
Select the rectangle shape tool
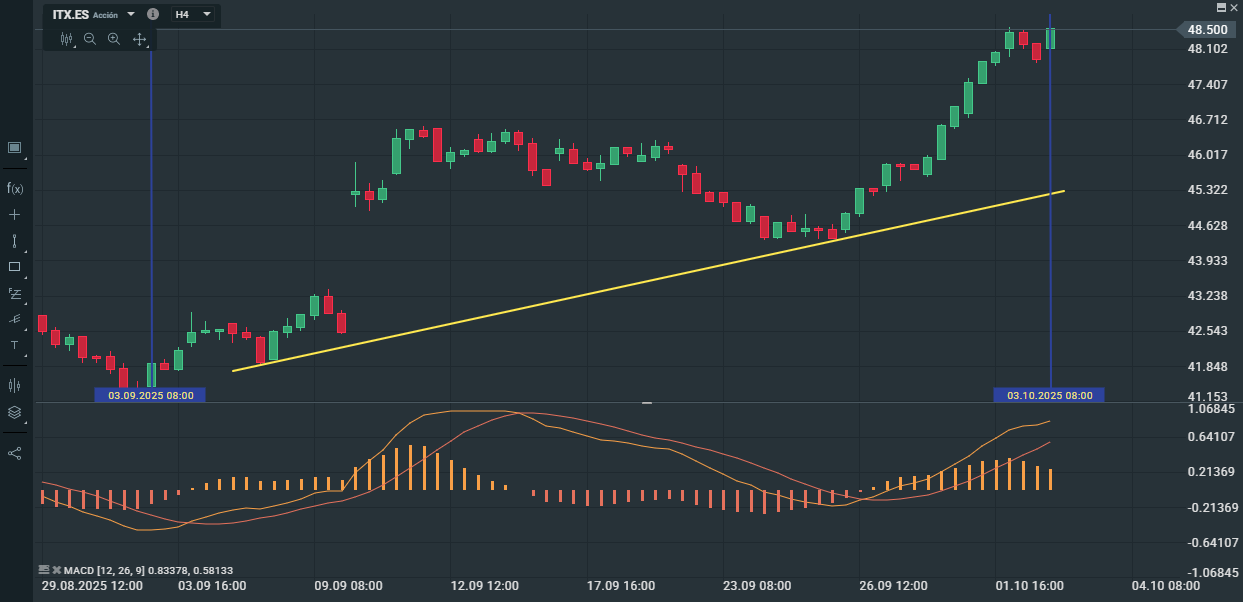[x=15, y=267]
